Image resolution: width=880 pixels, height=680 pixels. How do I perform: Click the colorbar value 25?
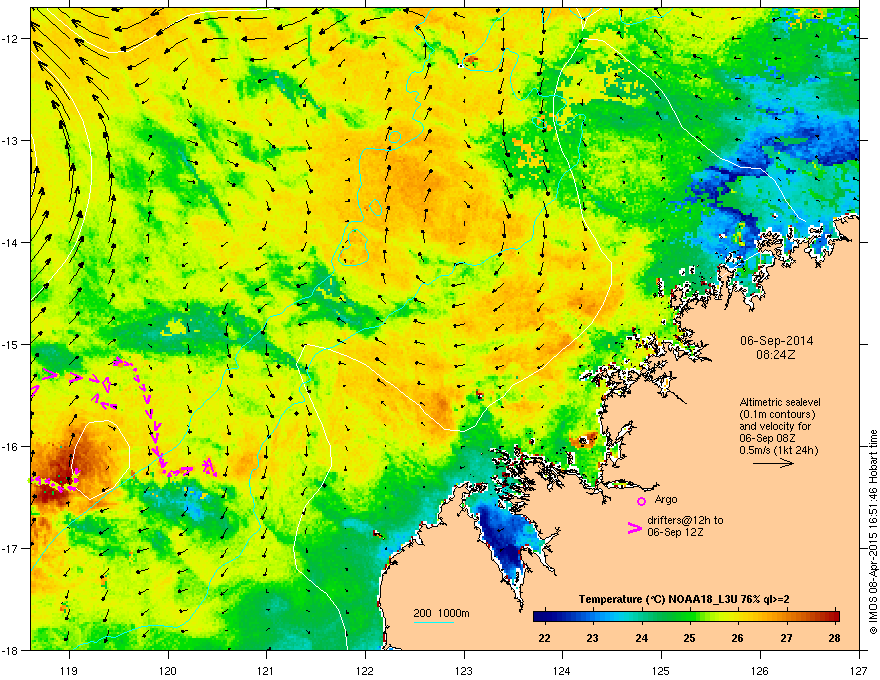689,638
